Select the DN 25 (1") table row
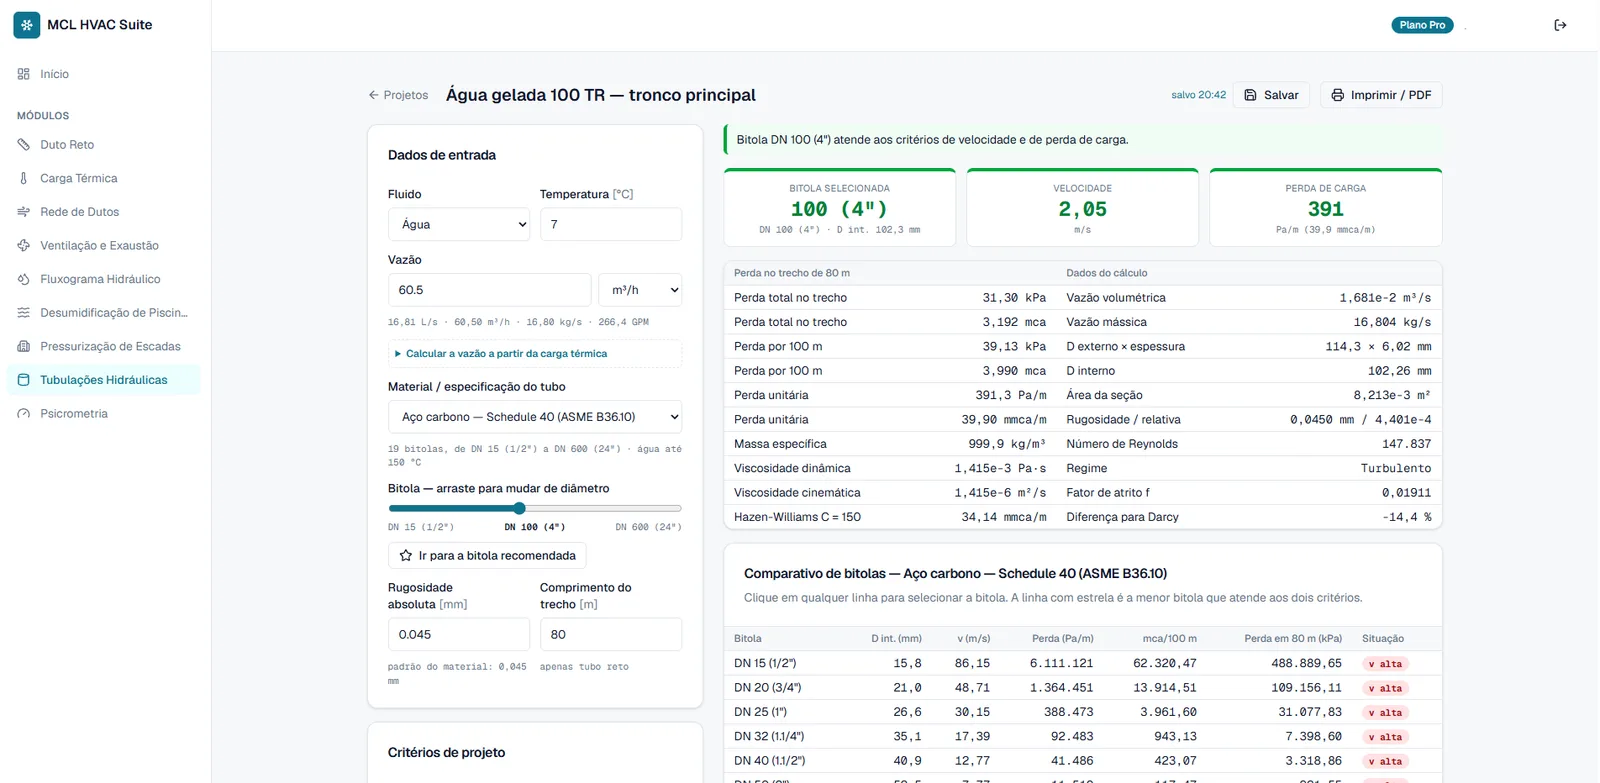 1083,712
